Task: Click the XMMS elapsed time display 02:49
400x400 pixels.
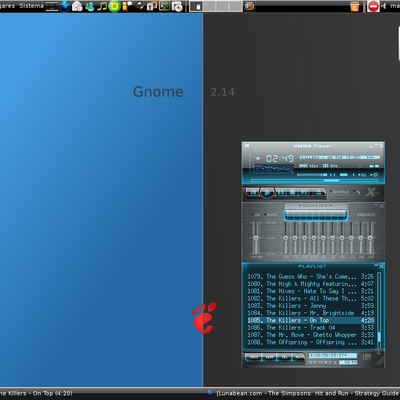Action: [280, 159]
